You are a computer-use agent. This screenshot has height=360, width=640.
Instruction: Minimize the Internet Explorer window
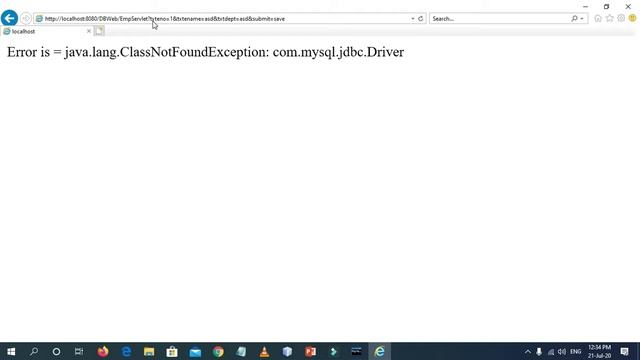[x=585, y=7]
